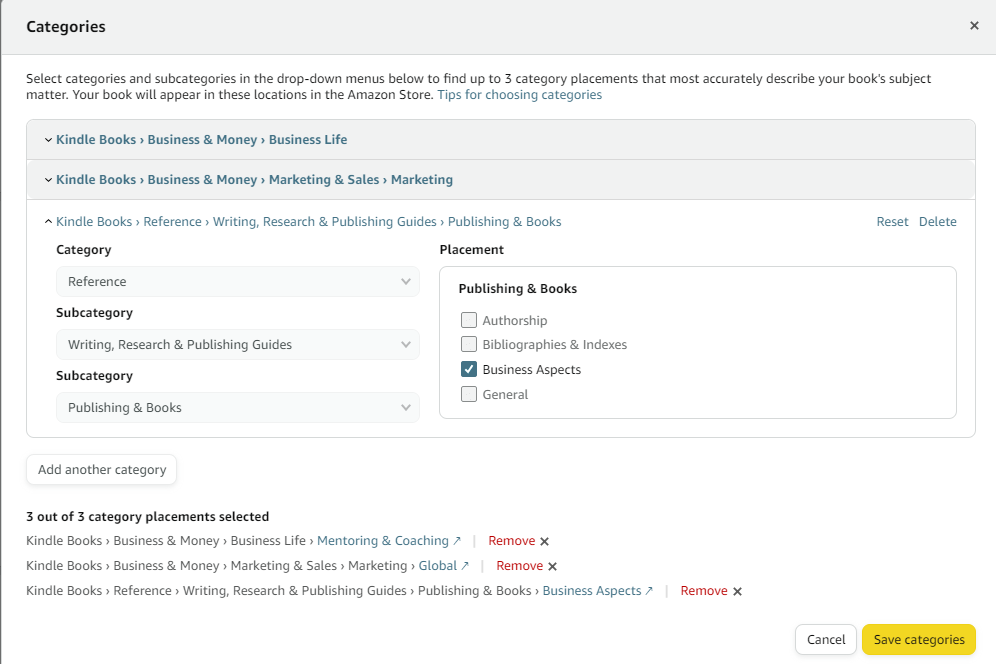Viewport: 996px width, 664px height.
Task: Open the Mentoring & Coaching link
Action: tap(382, 541)
